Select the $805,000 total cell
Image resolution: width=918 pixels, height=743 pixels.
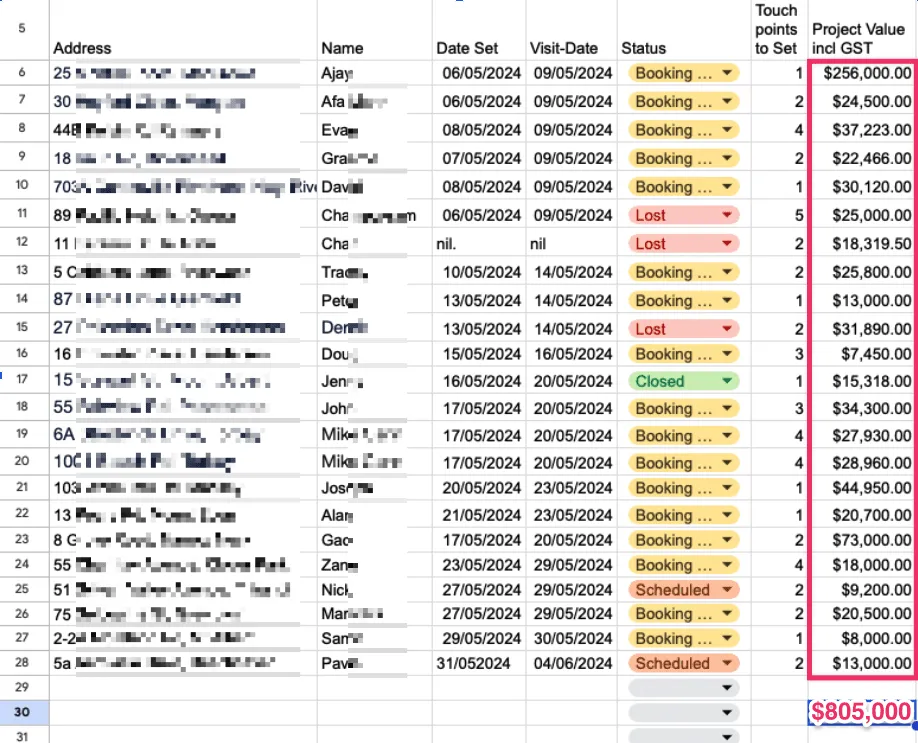tap(862, 712)
